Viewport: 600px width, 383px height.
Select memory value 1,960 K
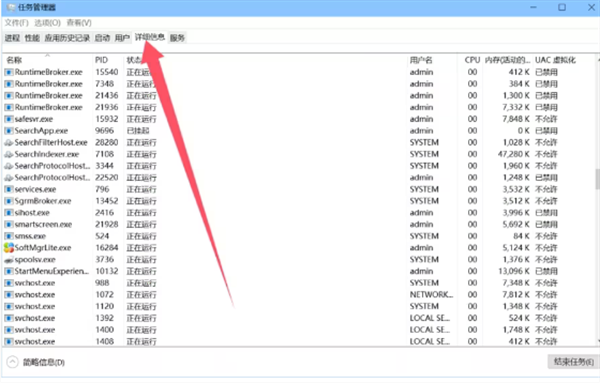516,166
